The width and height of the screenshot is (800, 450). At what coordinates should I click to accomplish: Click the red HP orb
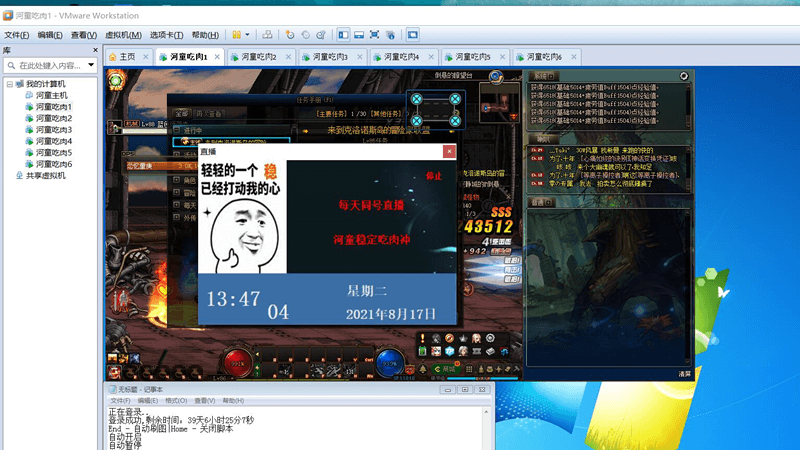coord(238,363)
